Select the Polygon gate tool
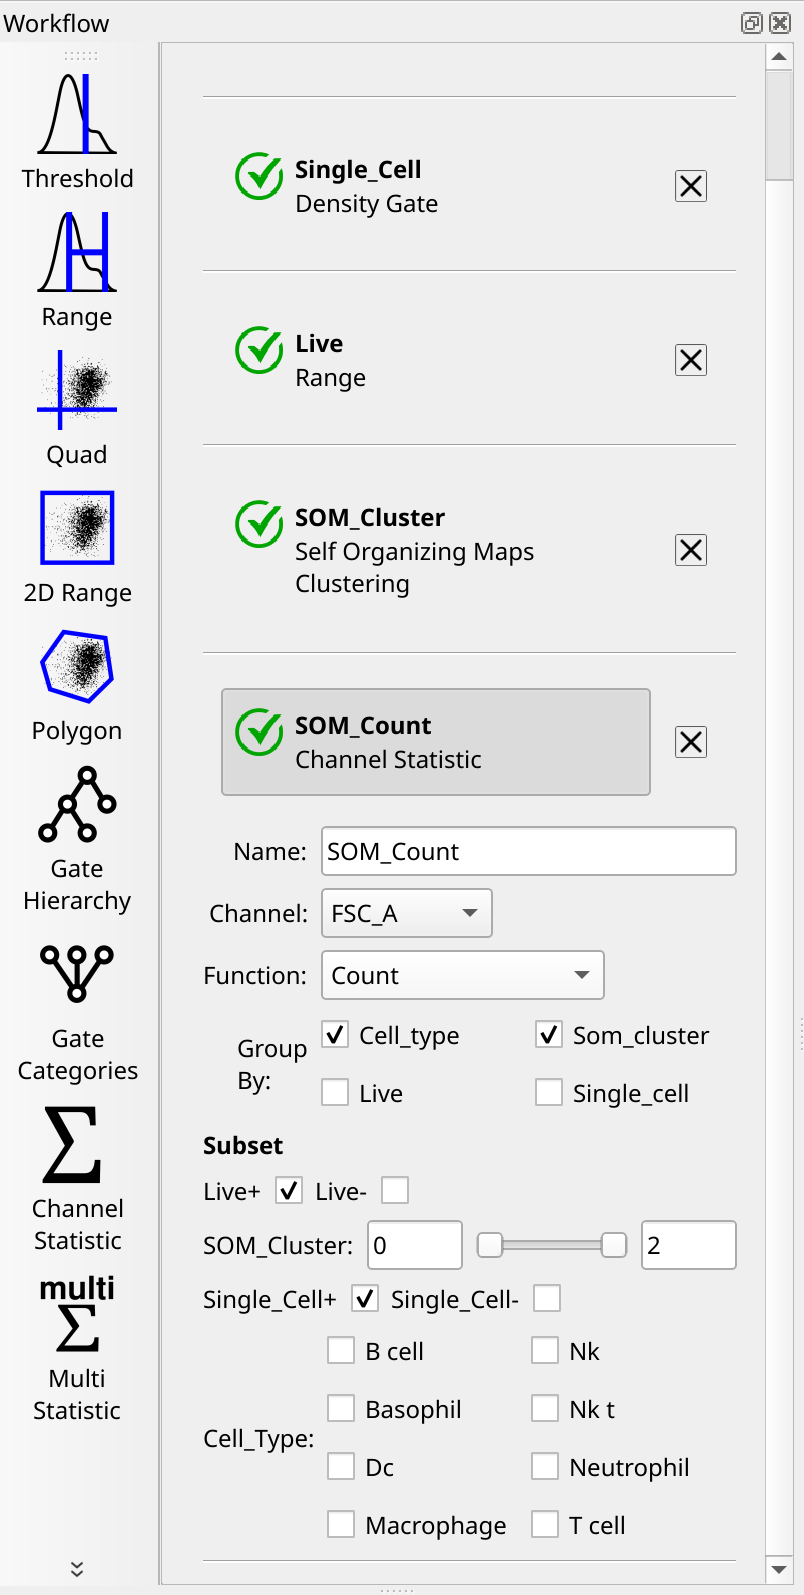The image size is (804, 1595). point(77,684)
